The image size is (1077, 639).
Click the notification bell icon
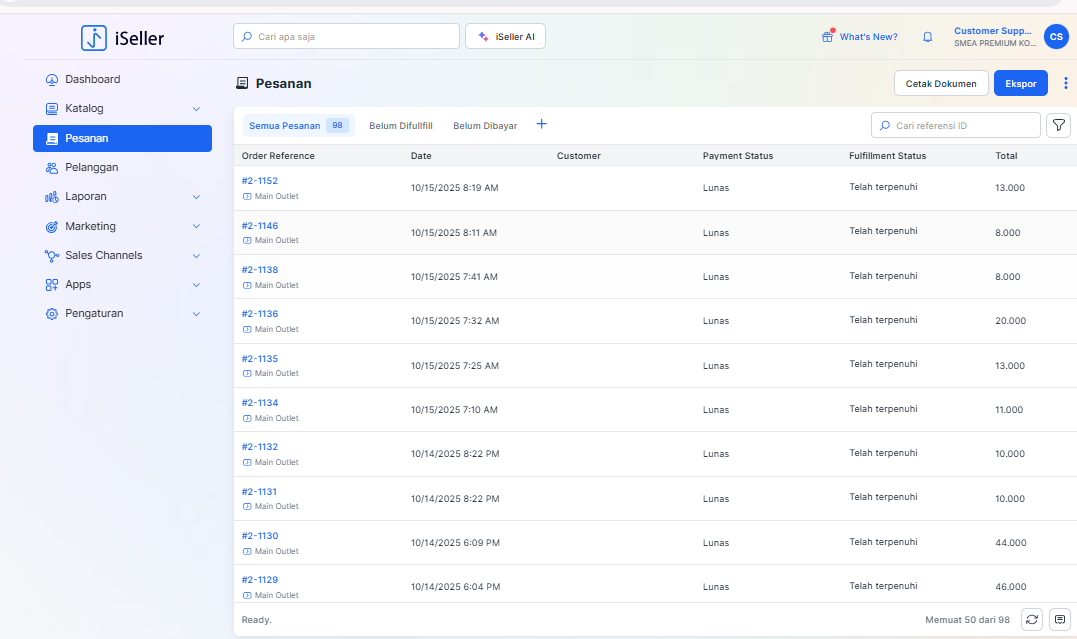(927, 37)
